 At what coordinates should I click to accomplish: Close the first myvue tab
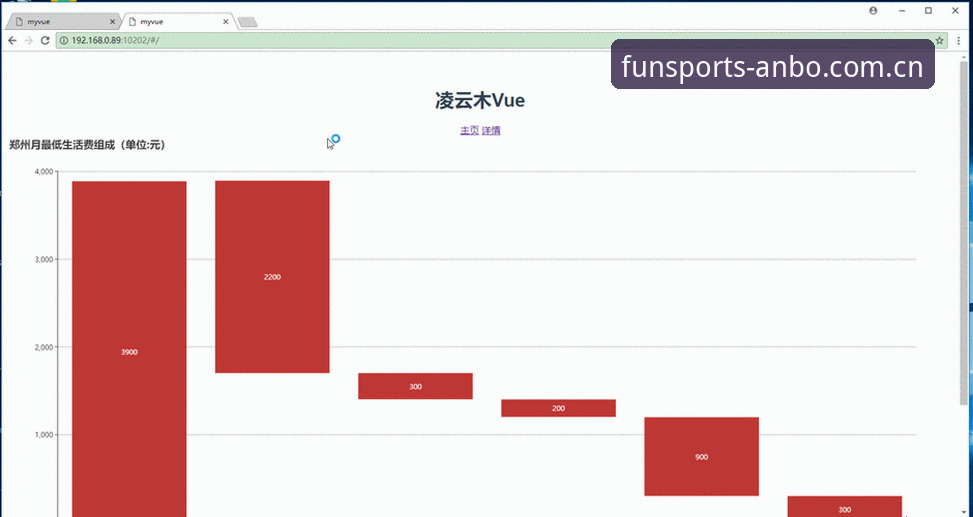[x=112, y=22]
